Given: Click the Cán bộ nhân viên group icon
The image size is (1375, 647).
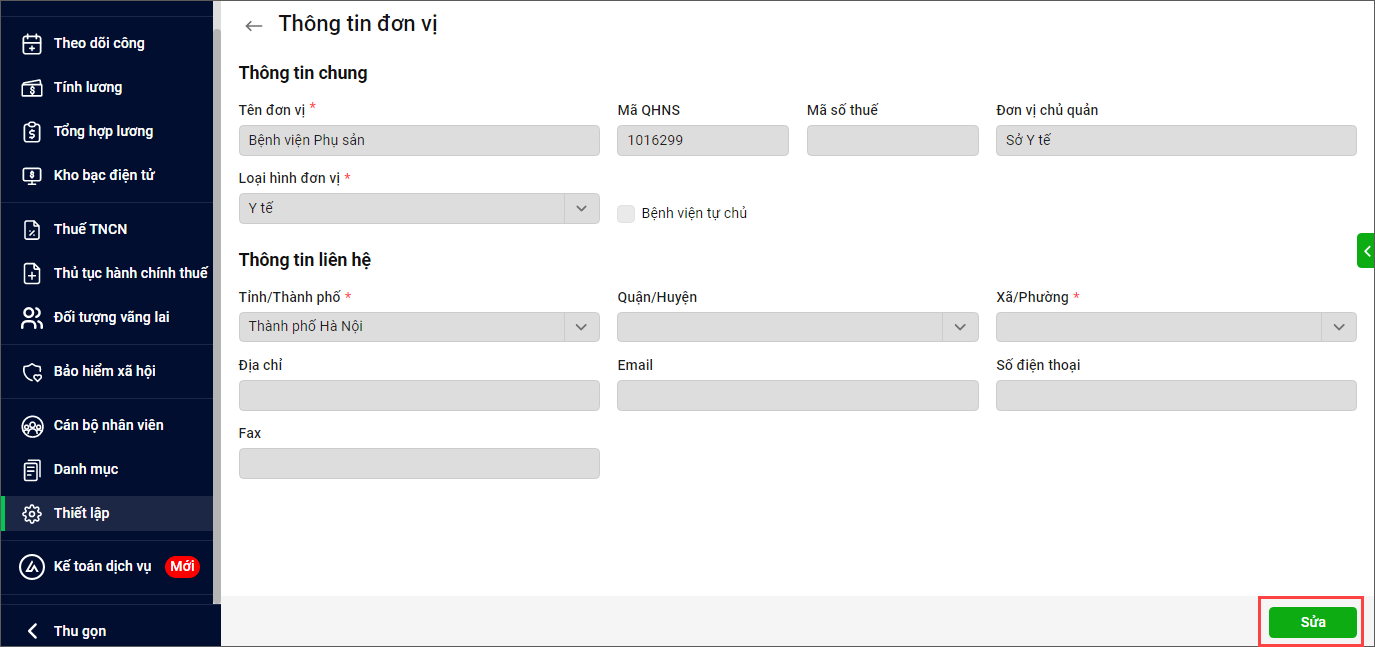Looking at the screenshot, I should [33, 425].
